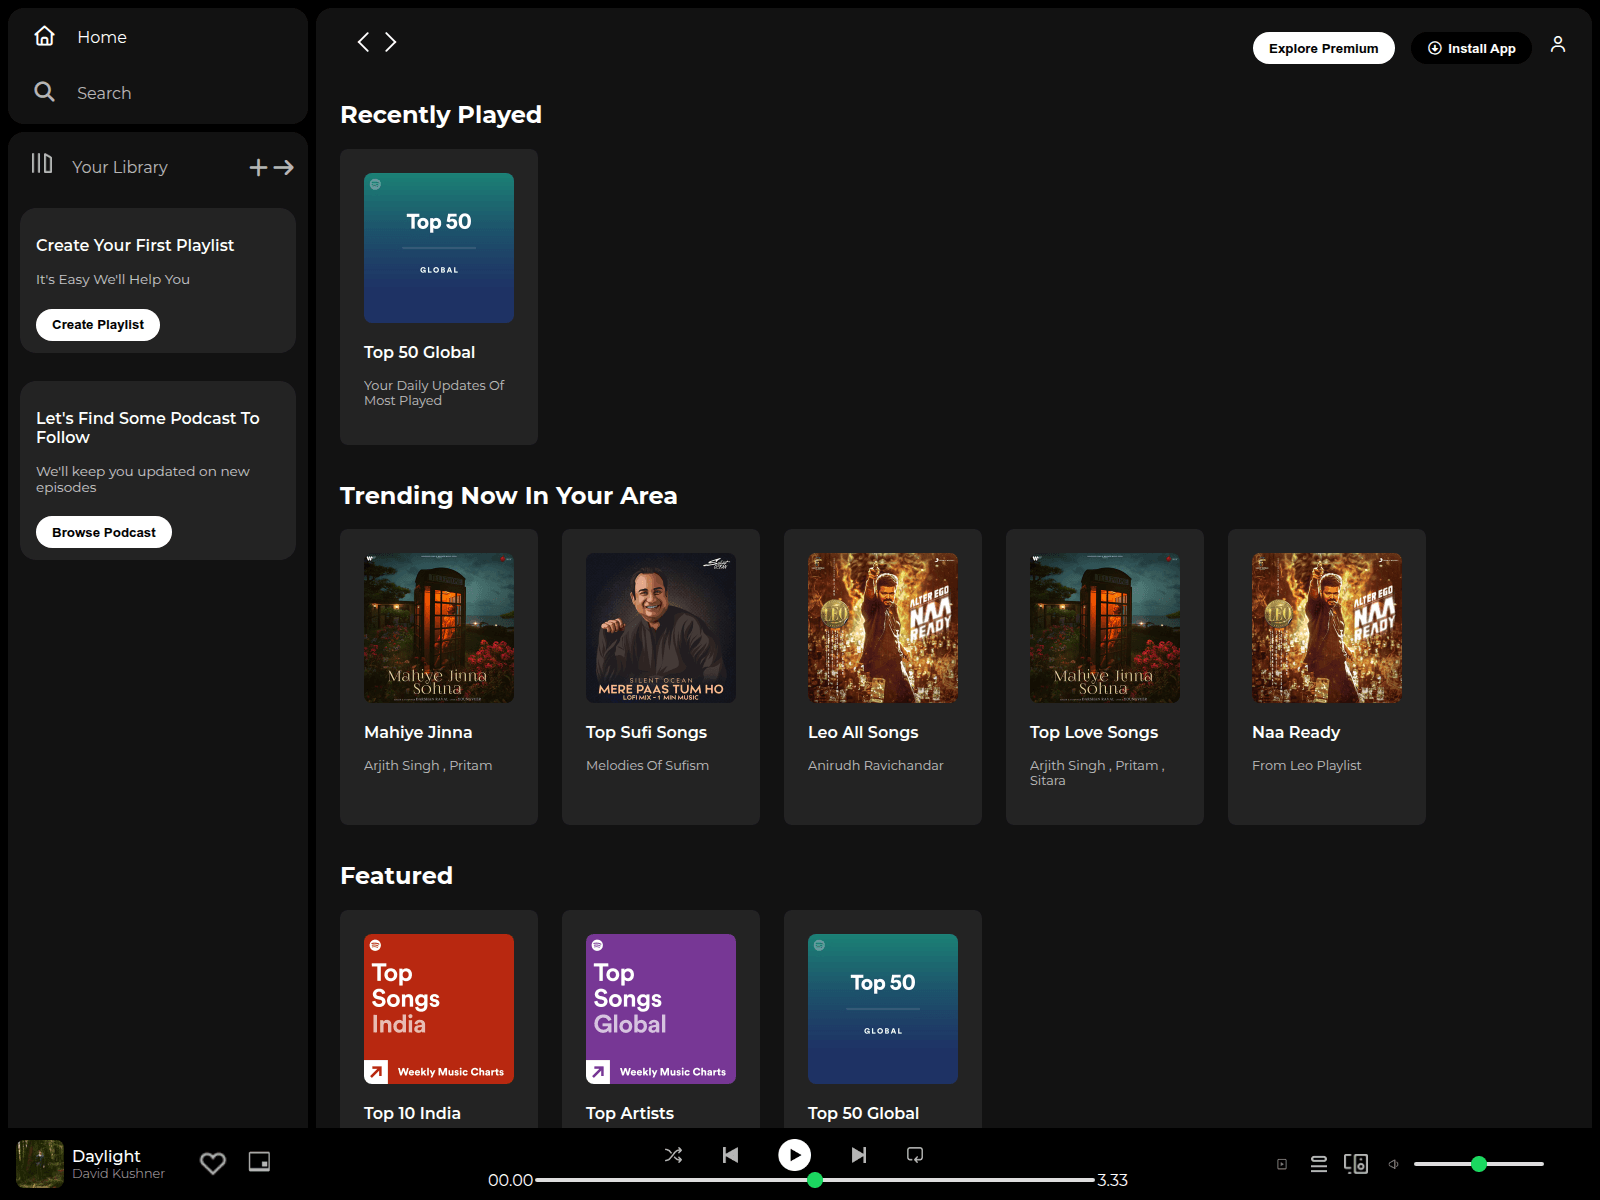Click the Install App button
Image resolution: width=1600 pixels, height=1200 pixels.
1471,48
